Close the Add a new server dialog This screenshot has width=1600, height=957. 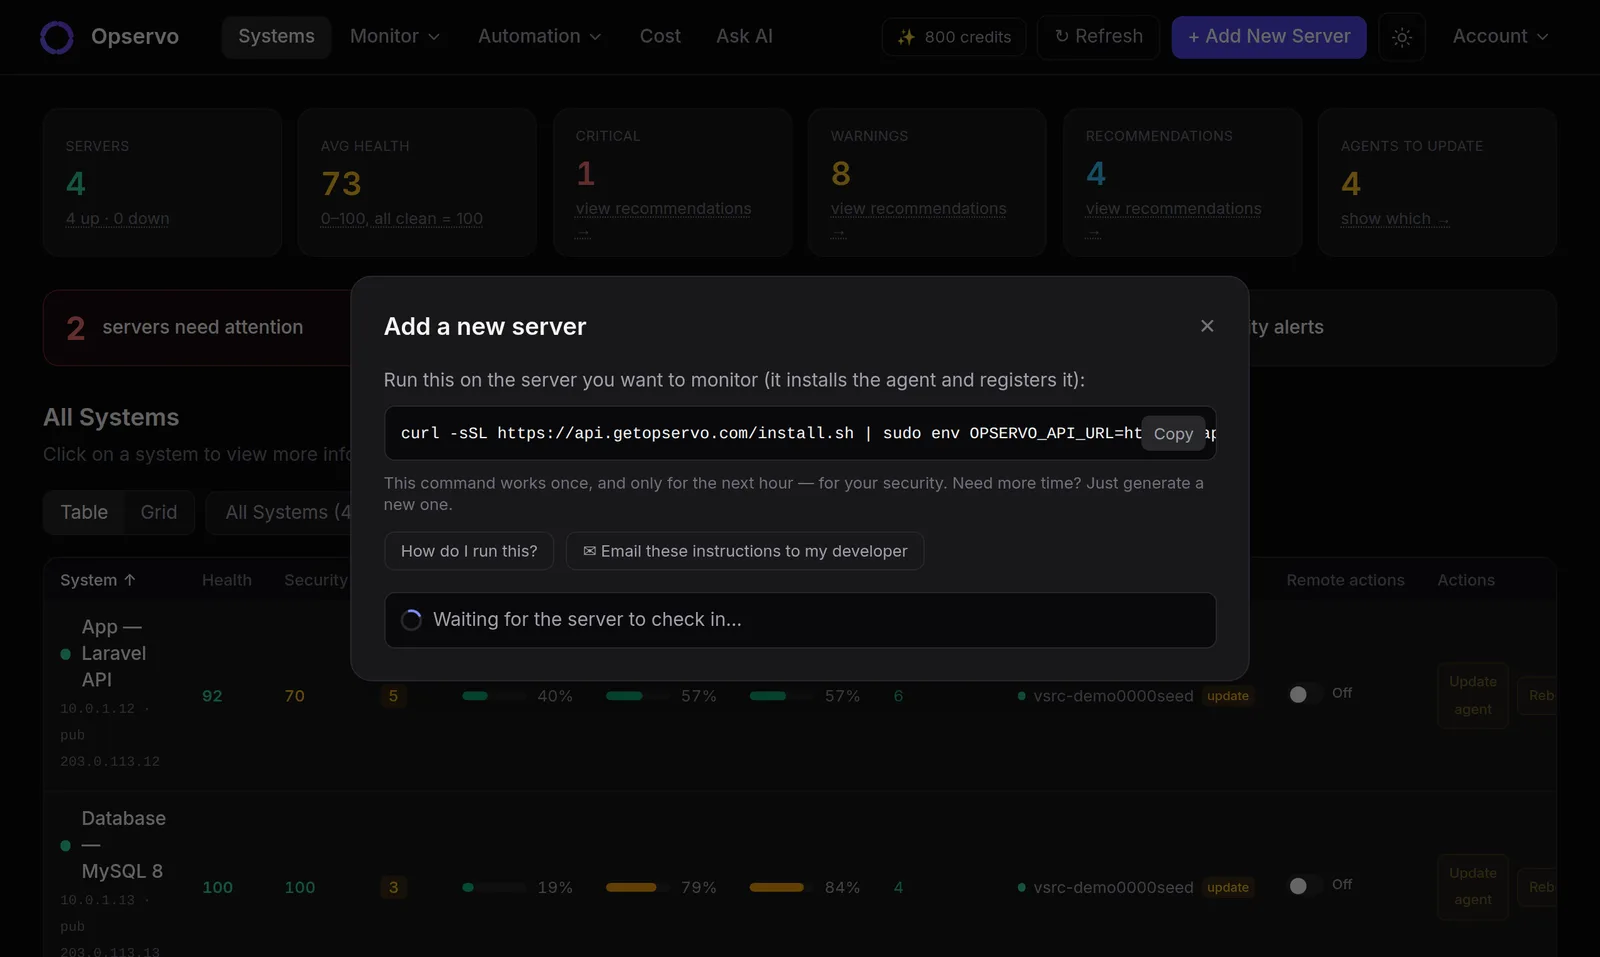point(1207,326)
